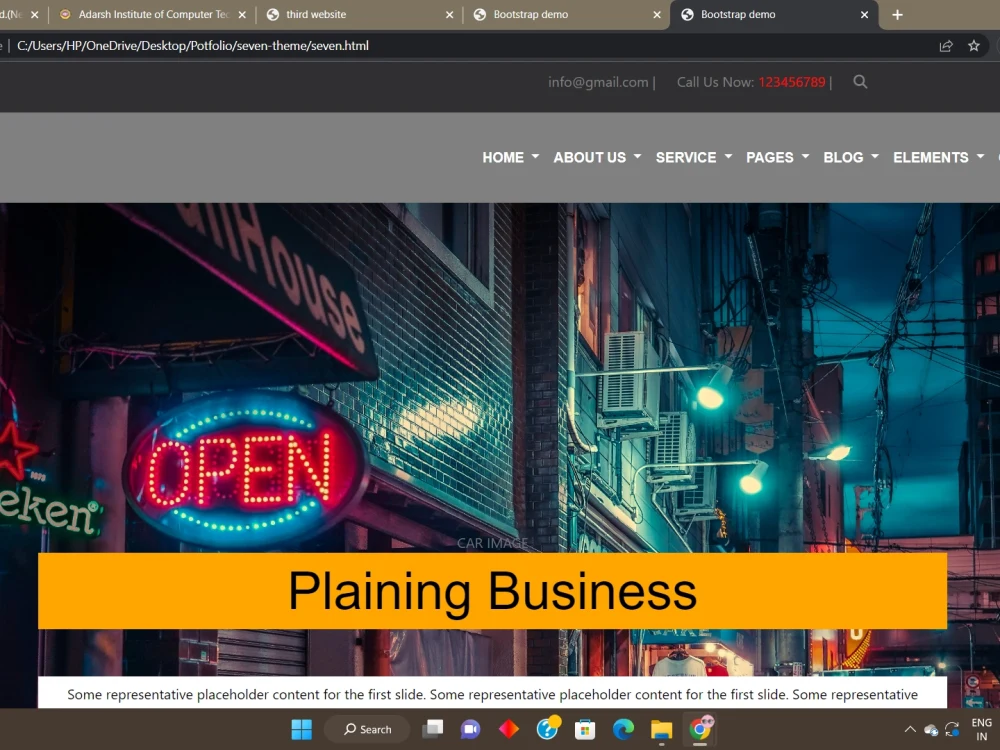Open Microsoft Store from the taskbar

[x=585, y=729]
